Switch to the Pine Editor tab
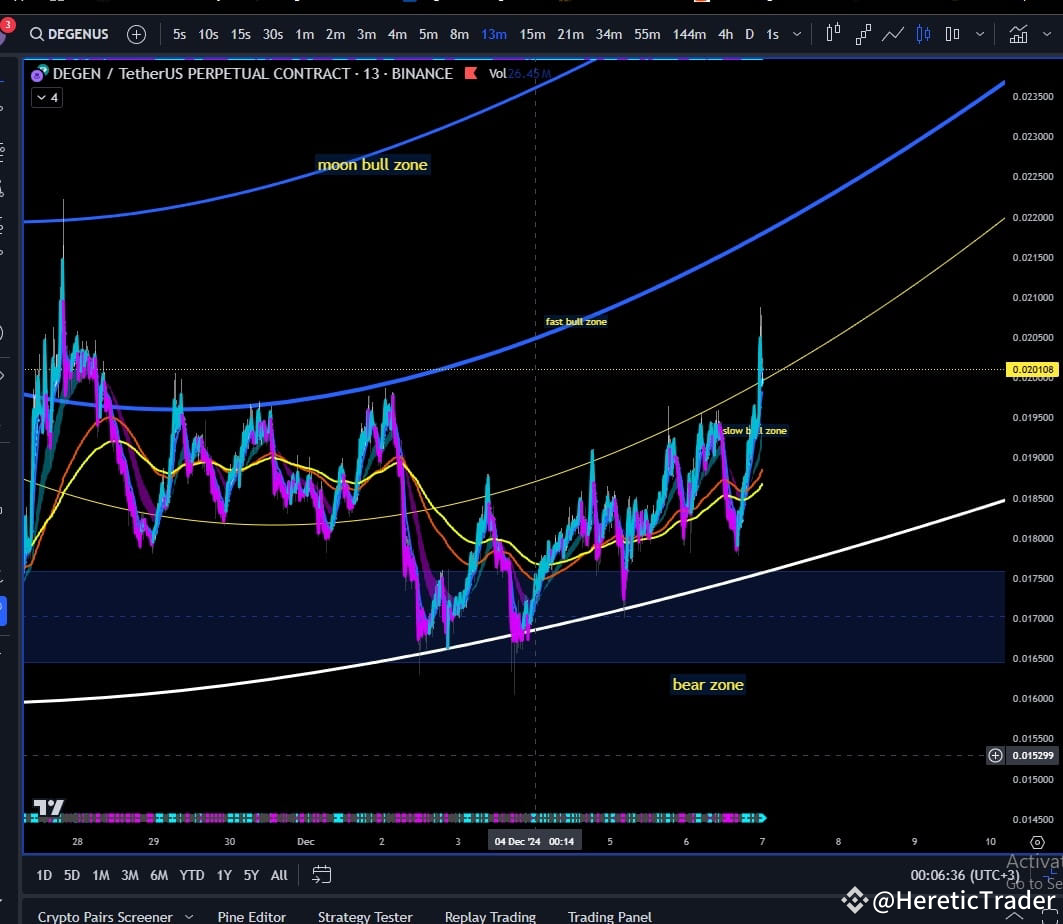Image resolution: width=1063 pixels, height=924 pixels. click(x=251, y=915)
